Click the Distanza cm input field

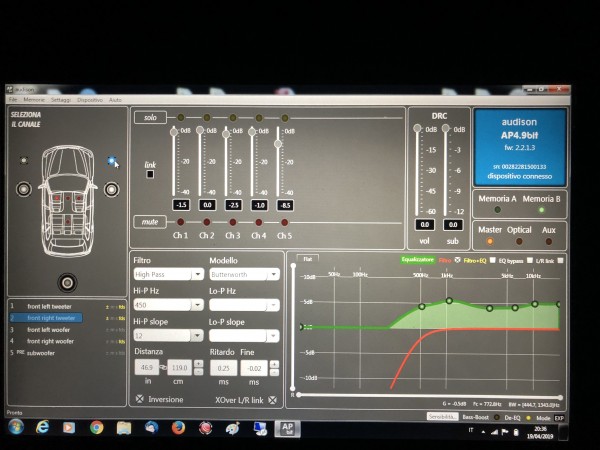click(x=179, y=368)
